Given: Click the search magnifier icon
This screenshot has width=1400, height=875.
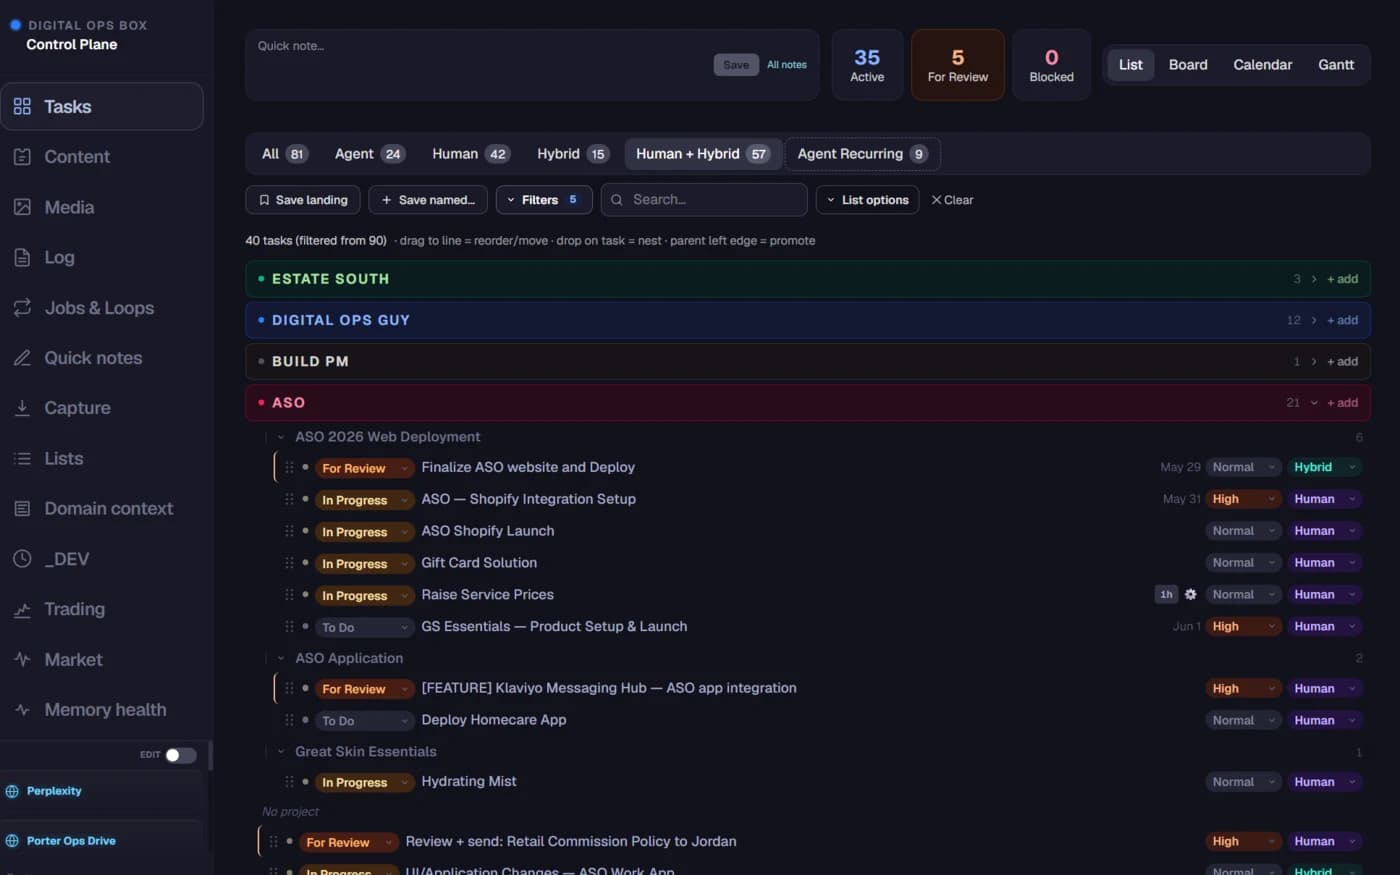Looking at the screenshot, I should (x=617, y=200).
